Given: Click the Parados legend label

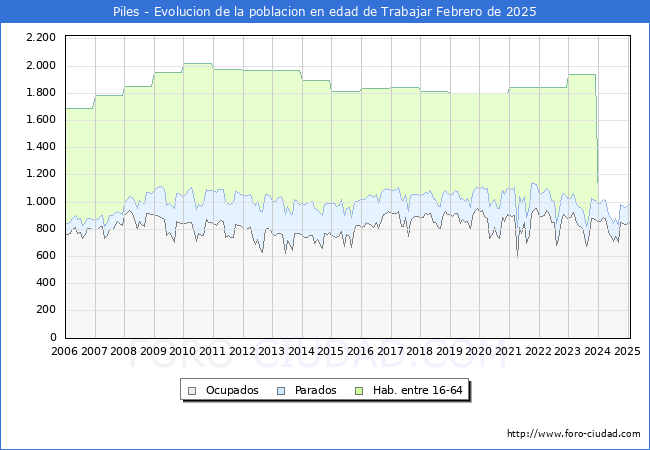Looking at the screenshot, I should pyautogui.click(x=315, y=390).
